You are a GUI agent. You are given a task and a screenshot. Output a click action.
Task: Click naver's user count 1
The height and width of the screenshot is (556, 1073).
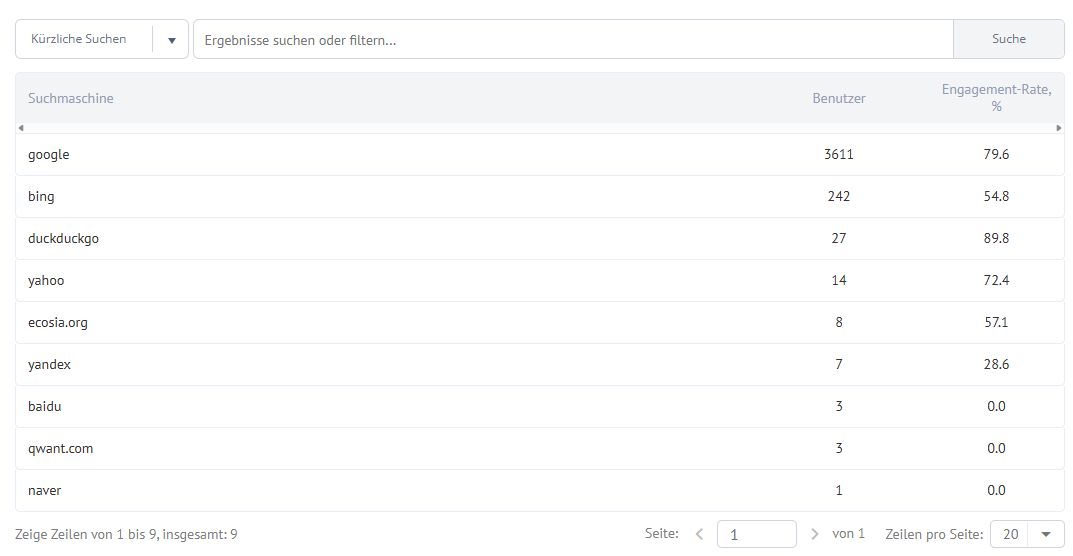[839, 490]
